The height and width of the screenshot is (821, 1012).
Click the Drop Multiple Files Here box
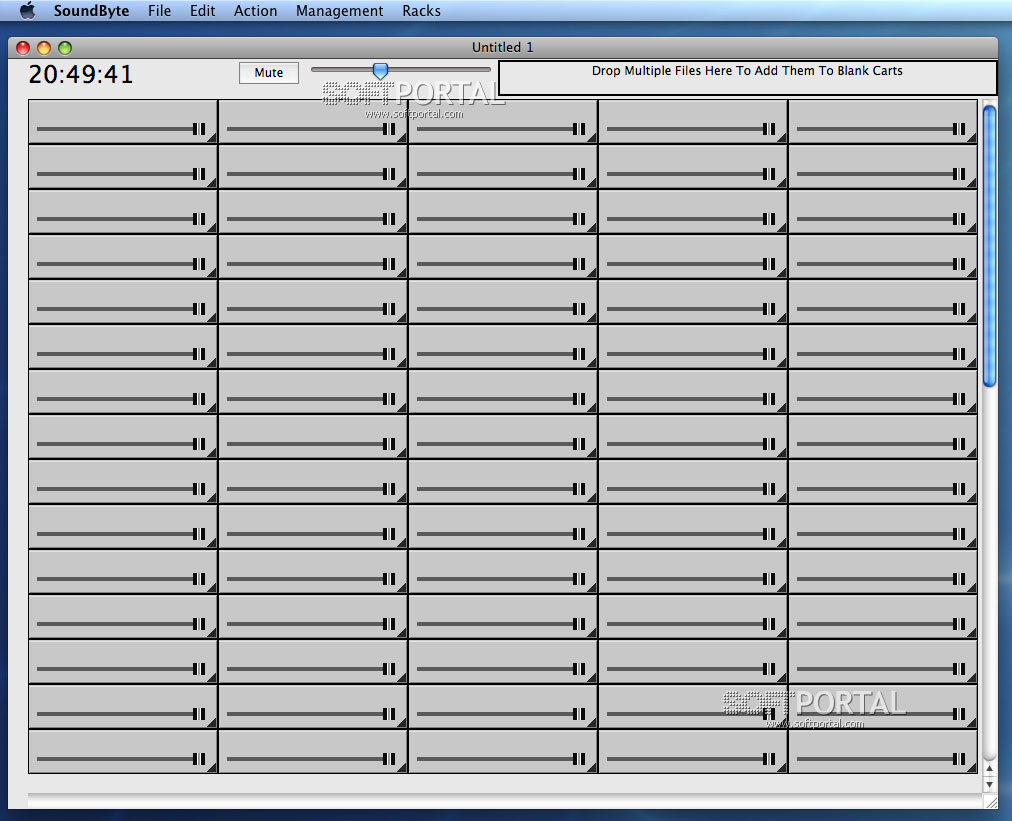point(747,78)
